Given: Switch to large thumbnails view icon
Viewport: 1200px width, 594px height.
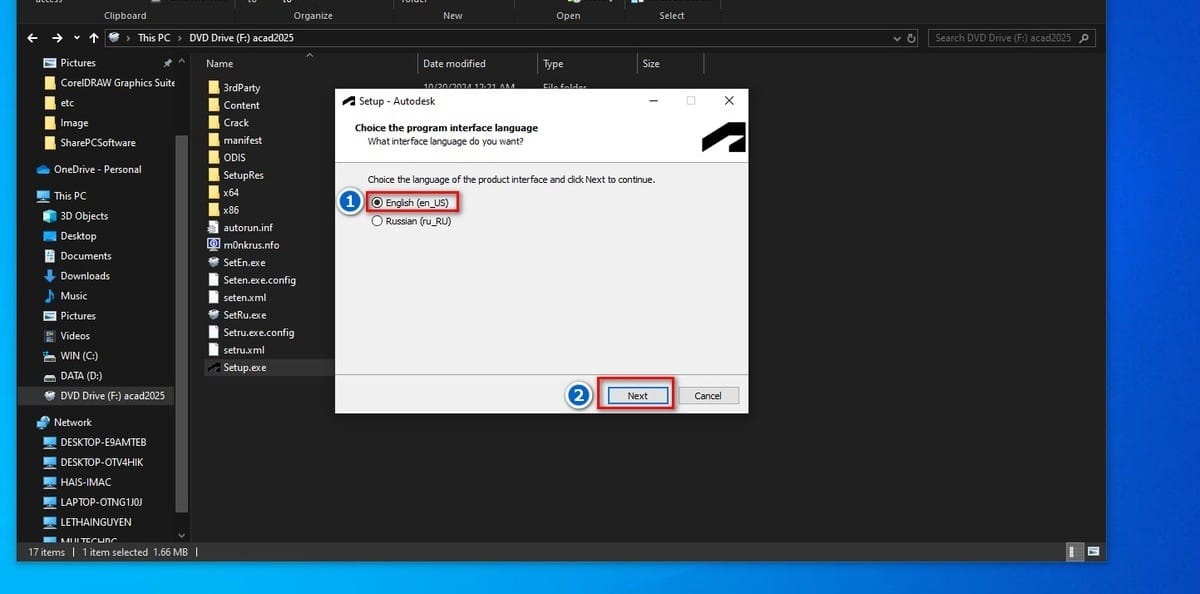Looking at the screenshot, I should coord(1093,551).
